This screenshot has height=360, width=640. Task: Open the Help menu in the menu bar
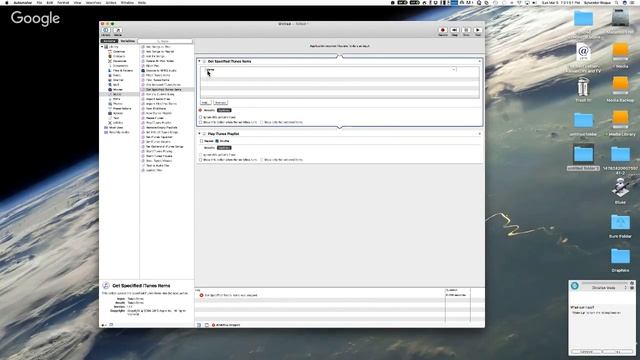[x=142, y=2]
